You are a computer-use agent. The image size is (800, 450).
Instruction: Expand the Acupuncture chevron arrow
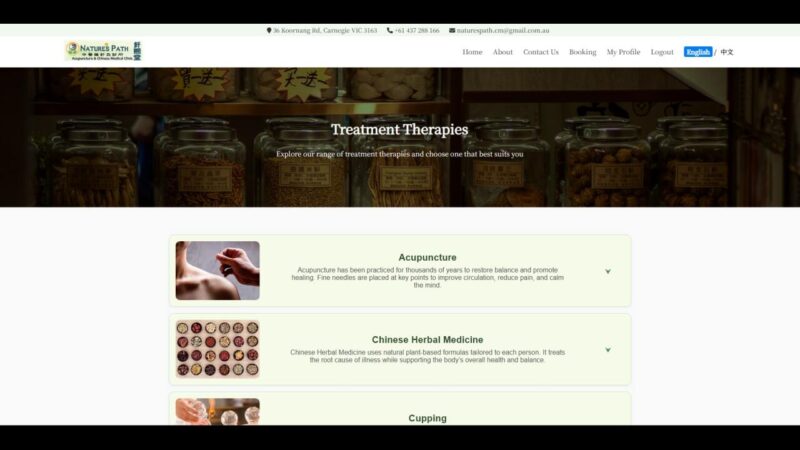[607, 271]
